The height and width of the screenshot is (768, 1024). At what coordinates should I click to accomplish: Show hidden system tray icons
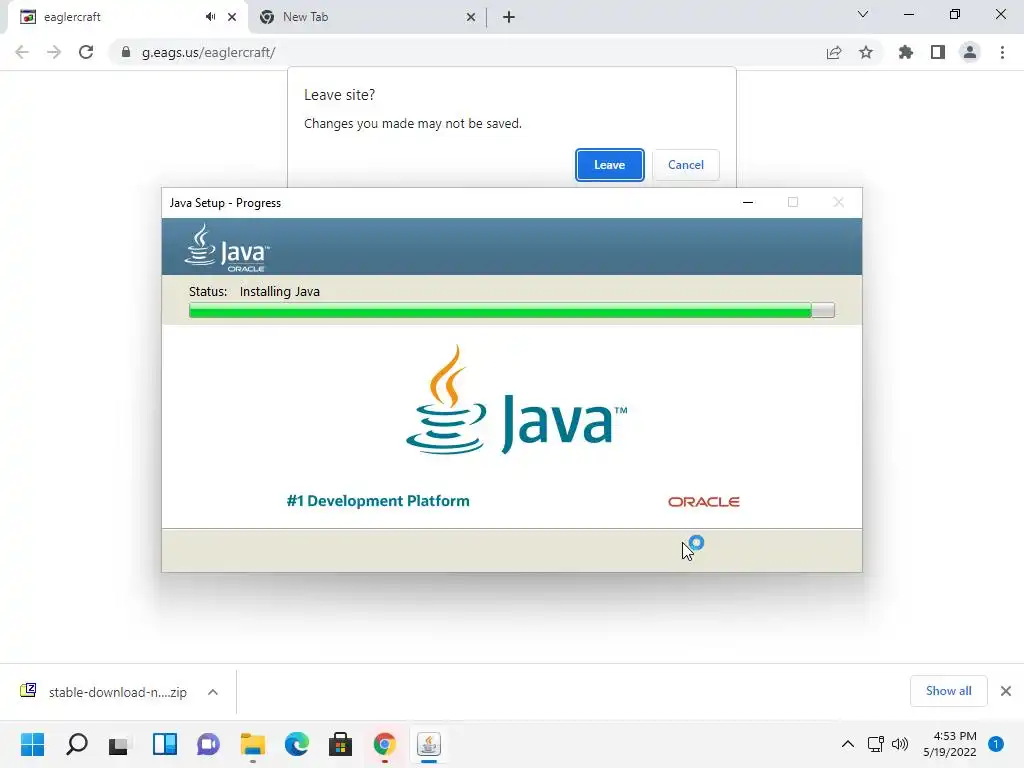[848, 744]
